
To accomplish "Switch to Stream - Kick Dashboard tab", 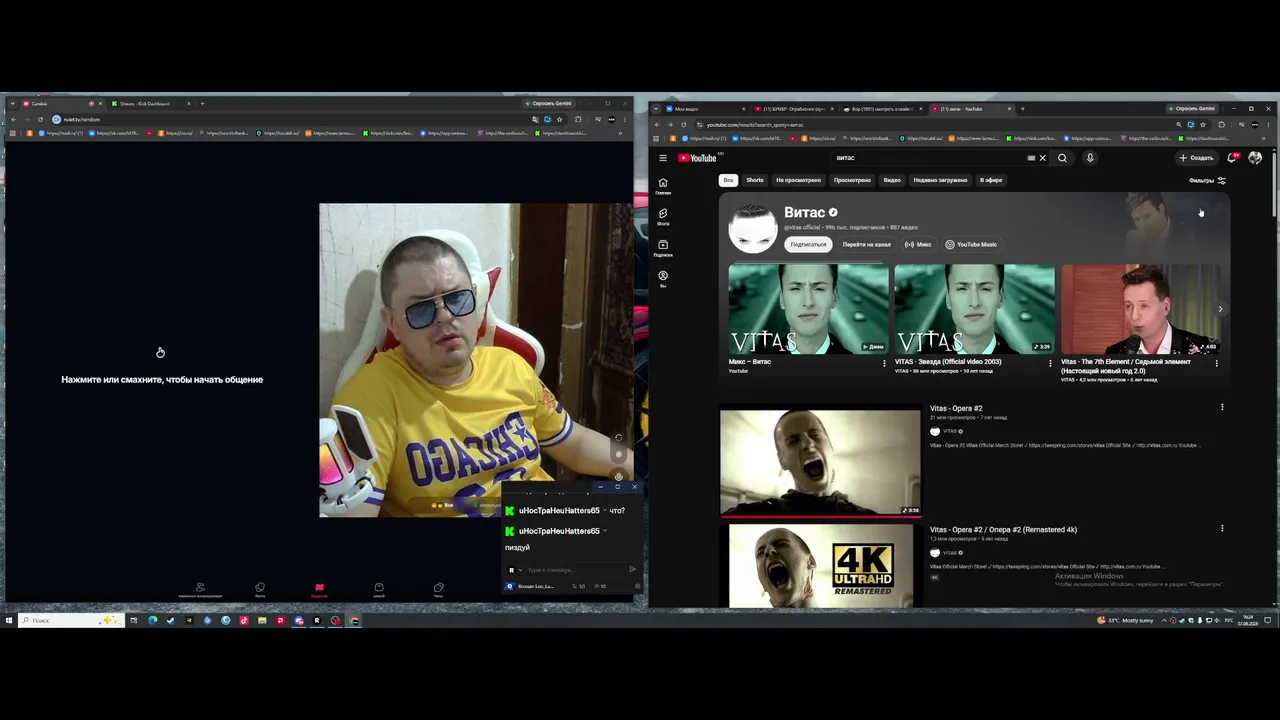I will [x=148, y=103].
